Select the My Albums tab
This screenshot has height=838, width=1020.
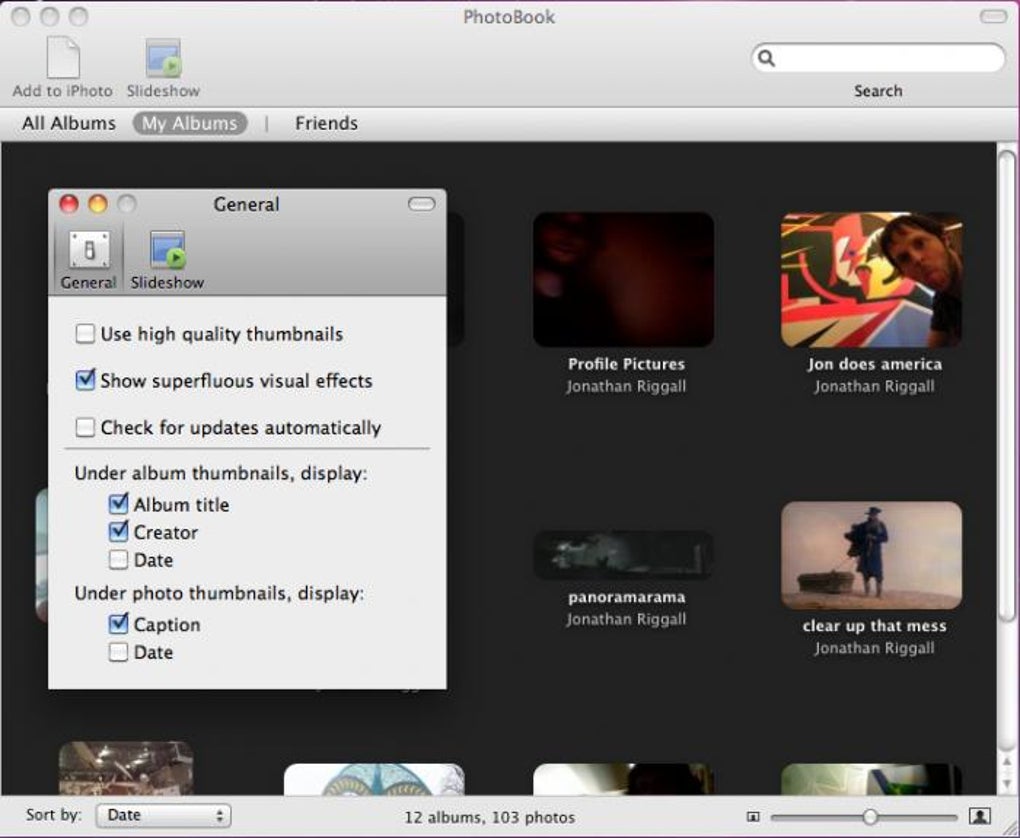pyautogui.click(x=189, y=123)
